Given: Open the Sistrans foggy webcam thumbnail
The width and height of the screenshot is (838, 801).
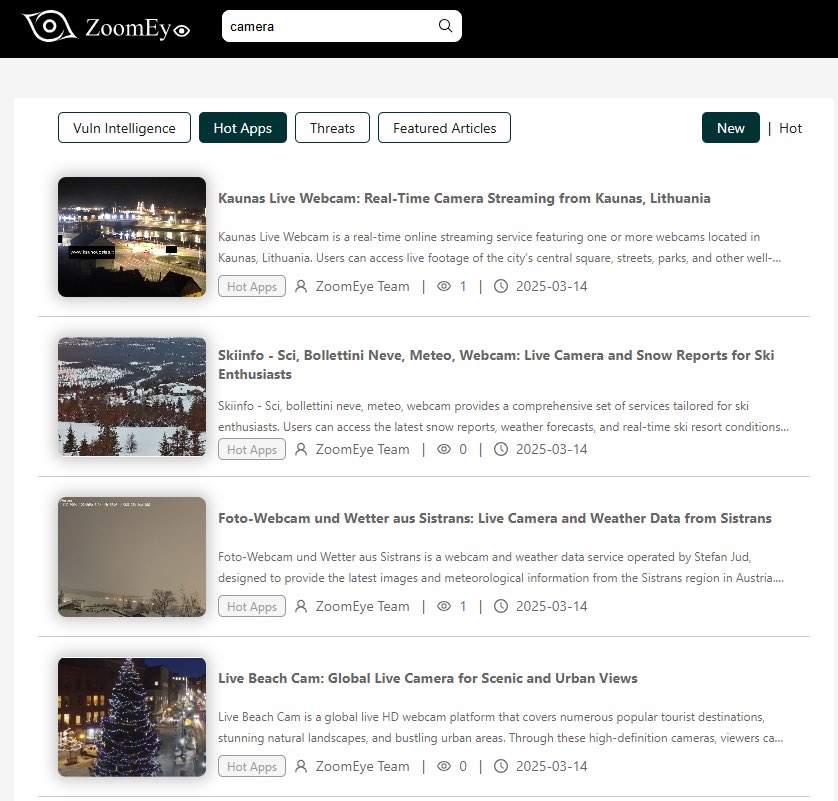Looking at the screenshot, I should click(x=132, y=557).
